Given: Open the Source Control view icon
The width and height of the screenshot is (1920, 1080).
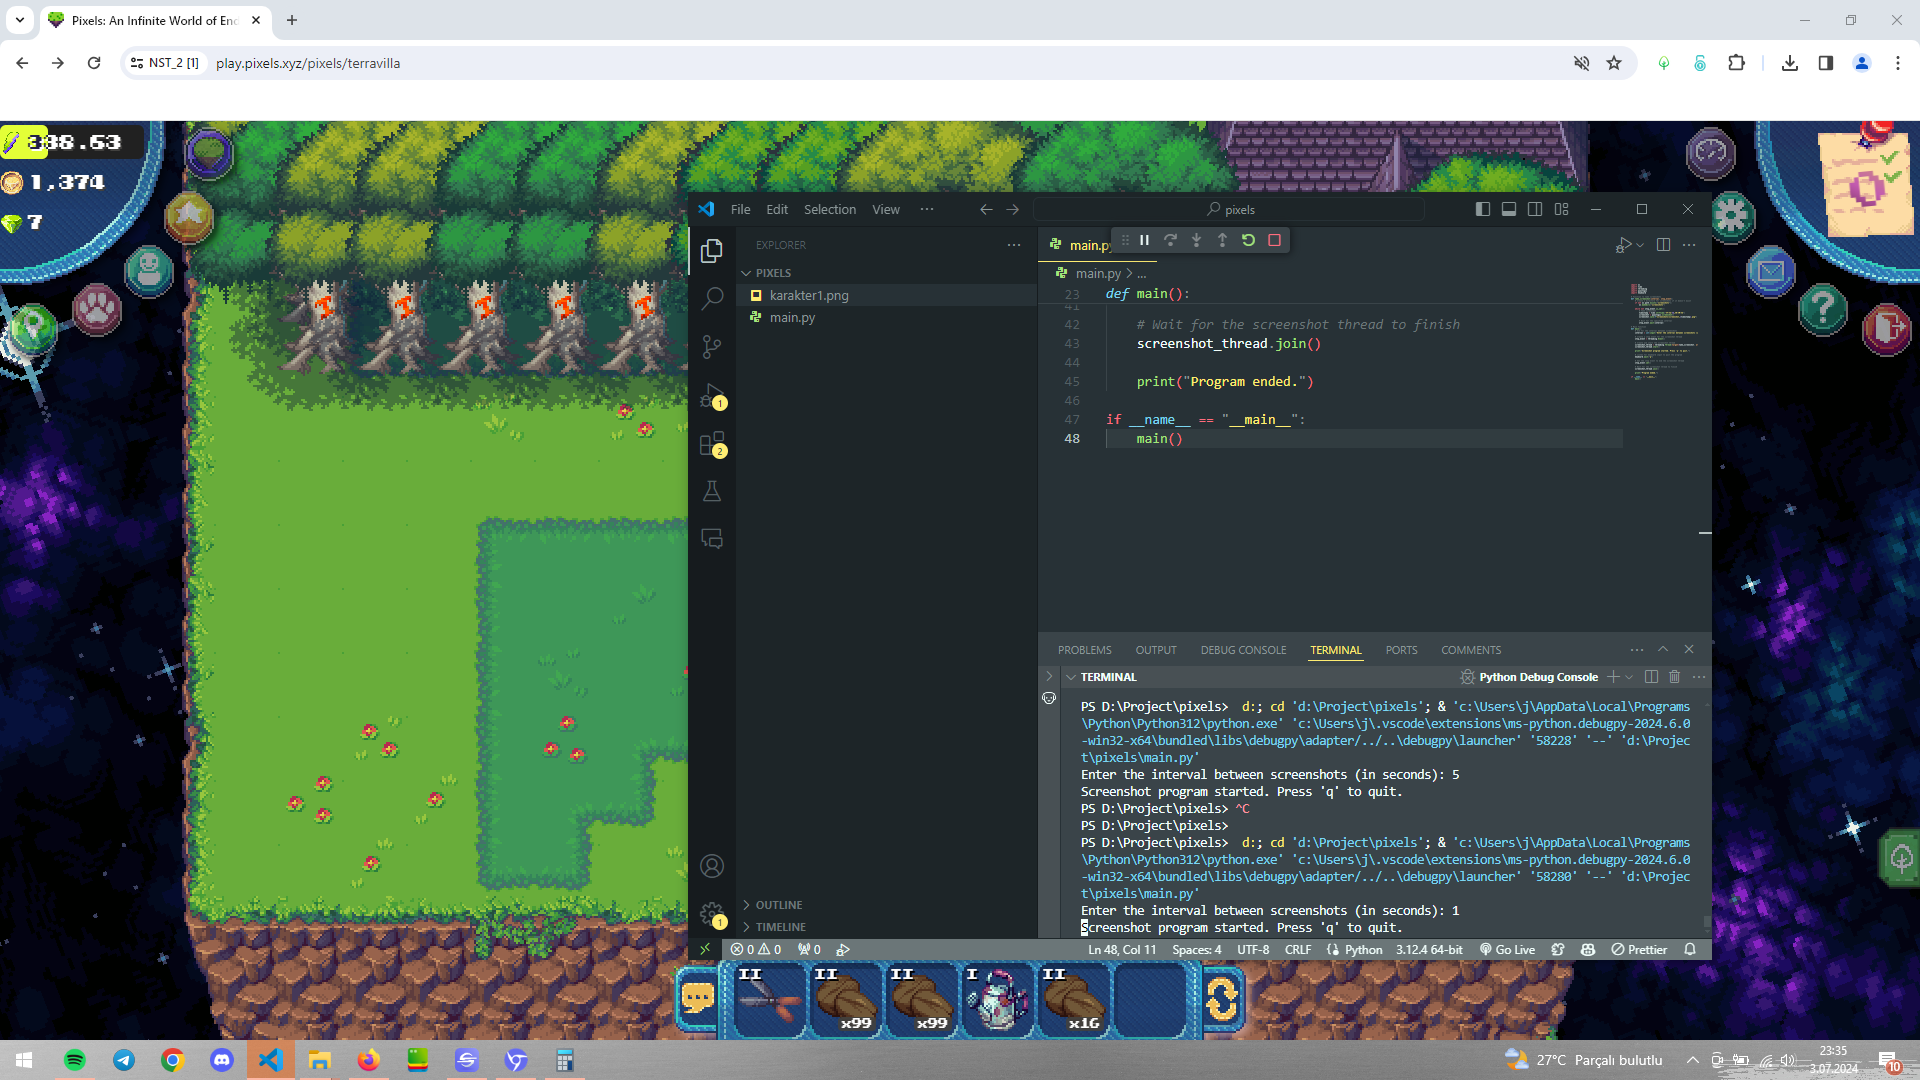Looking at the screenshot, I should [712, 346].
